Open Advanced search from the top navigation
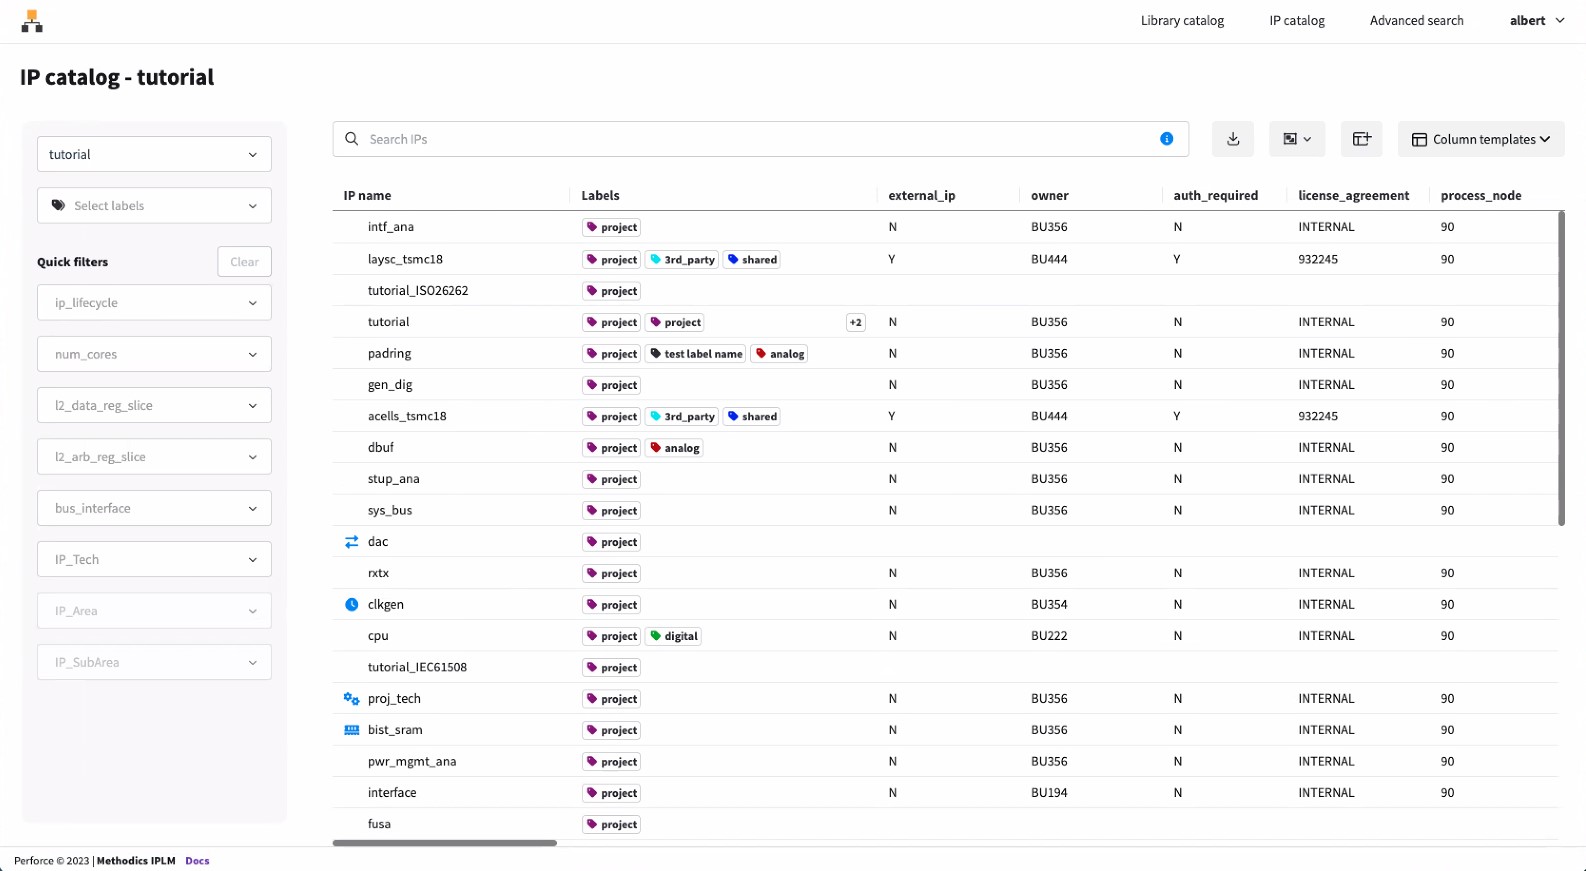The image size is (1586, 871). tap(1416, 21)
